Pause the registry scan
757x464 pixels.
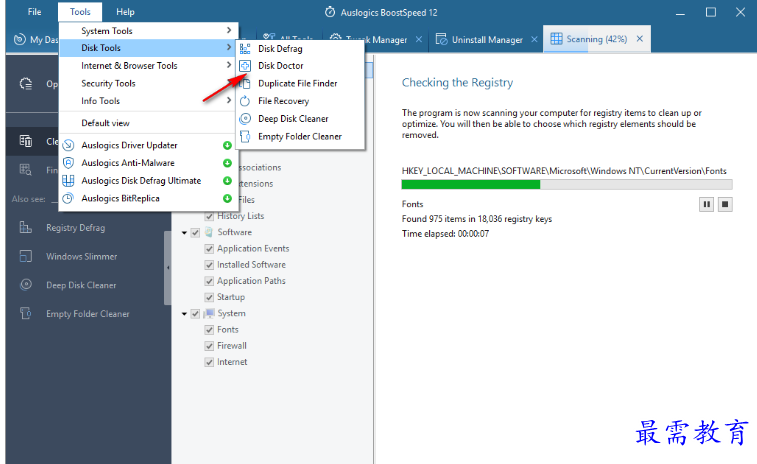click(706, 205)
